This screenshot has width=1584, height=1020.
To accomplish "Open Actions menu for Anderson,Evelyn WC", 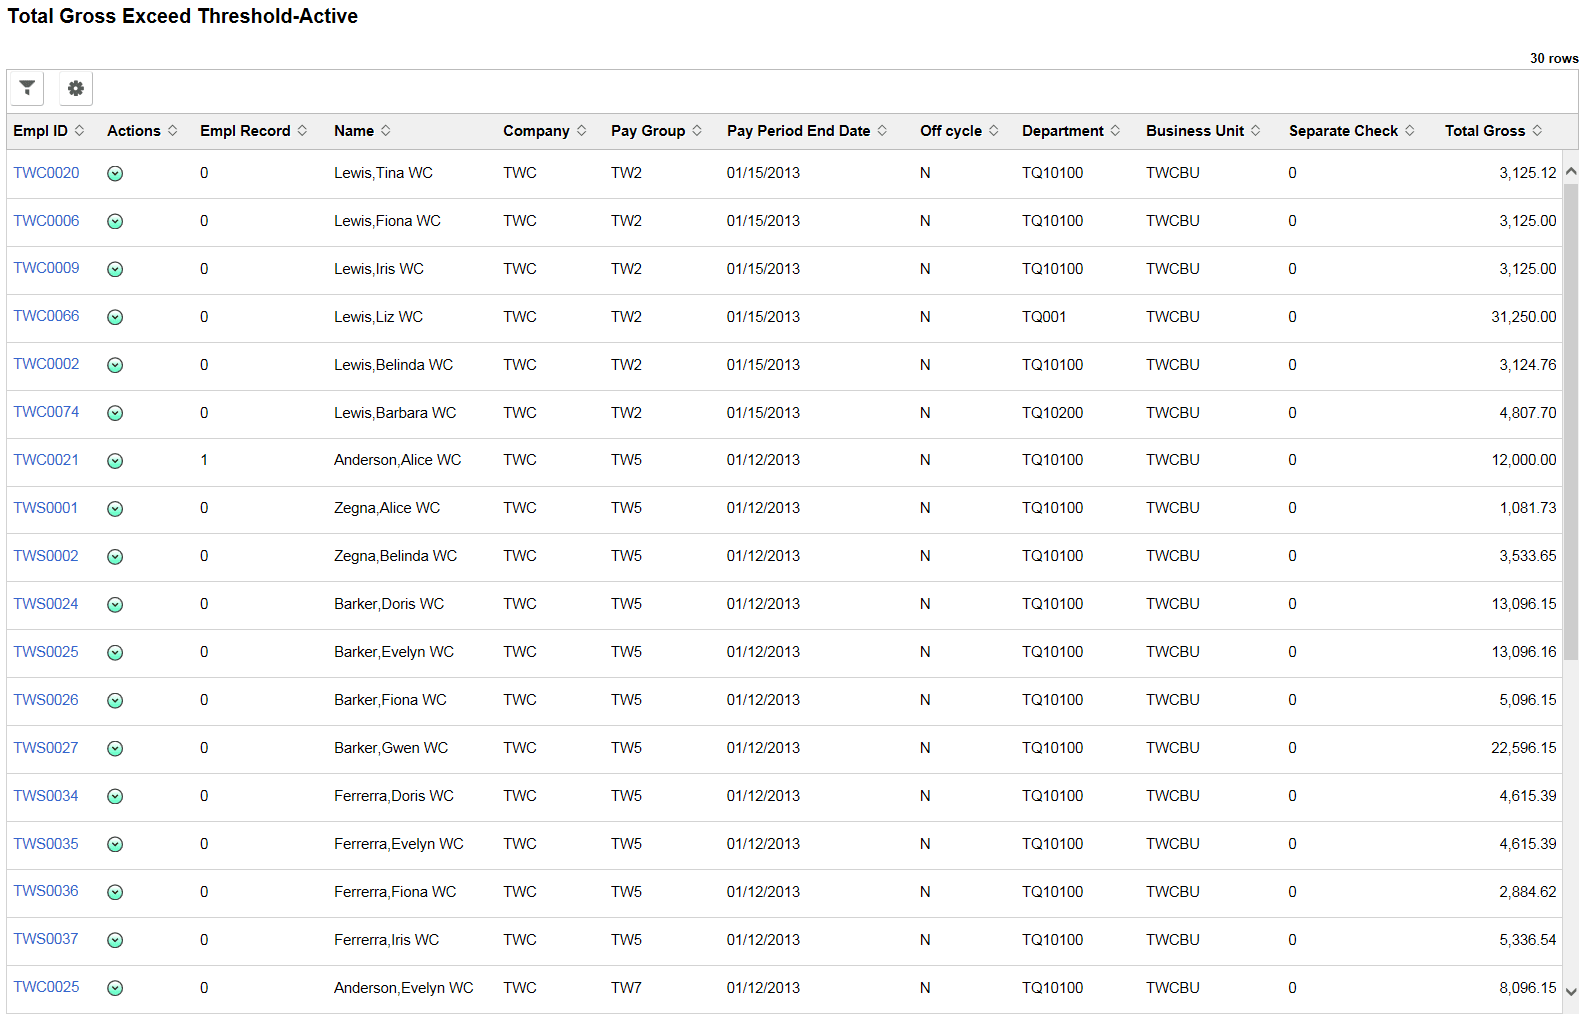I will (x=115, y=988).
